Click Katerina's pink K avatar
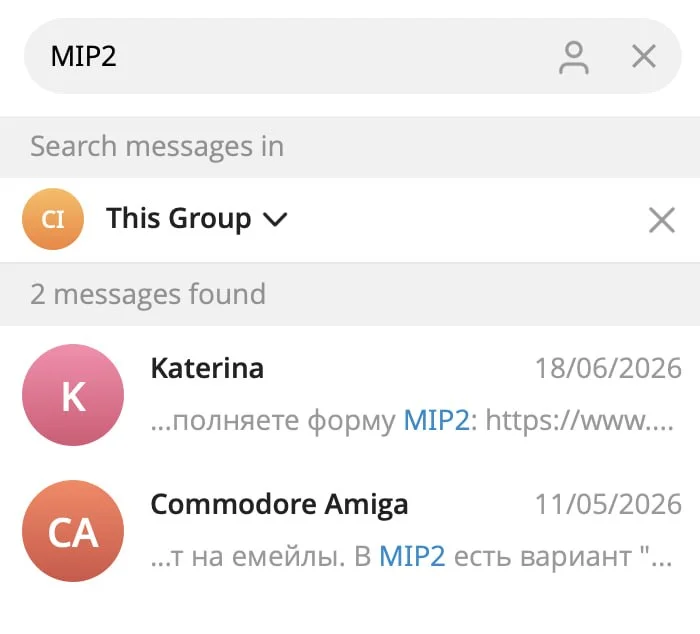Screen dimensions: 700x634 click(73, 395)
